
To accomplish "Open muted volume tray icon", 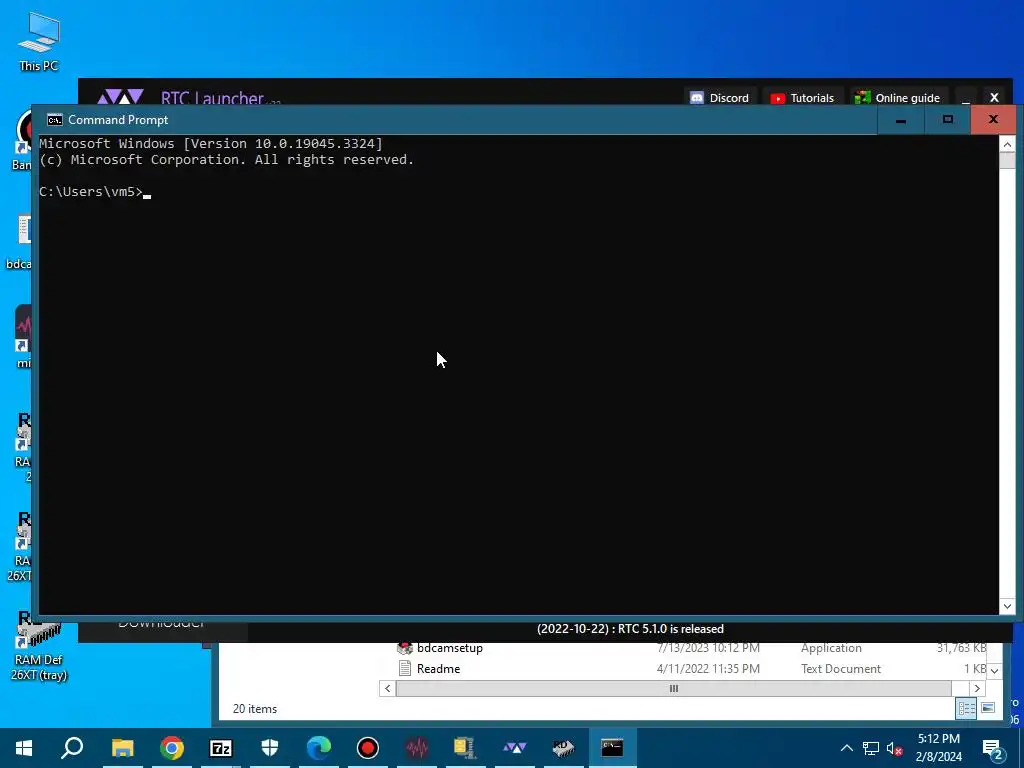I will tap(894, 748).
